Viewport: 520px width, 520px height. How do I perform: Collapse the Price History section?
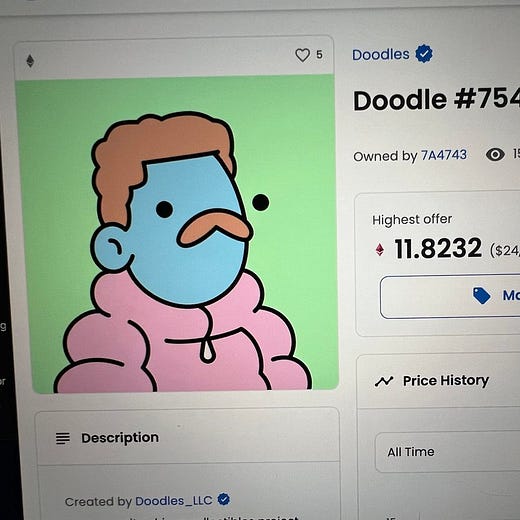click(x=438, y=381)
